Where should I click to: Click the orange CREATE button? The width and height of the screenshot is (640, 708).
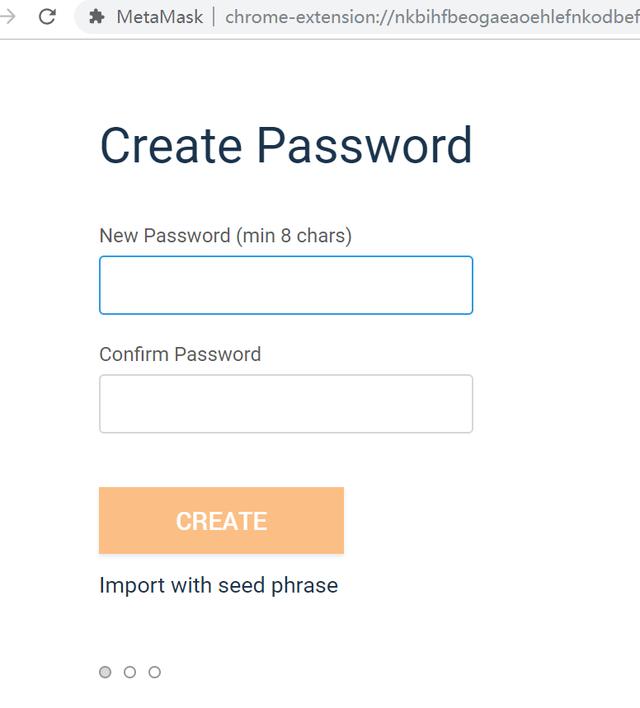[x=221, y=521]
